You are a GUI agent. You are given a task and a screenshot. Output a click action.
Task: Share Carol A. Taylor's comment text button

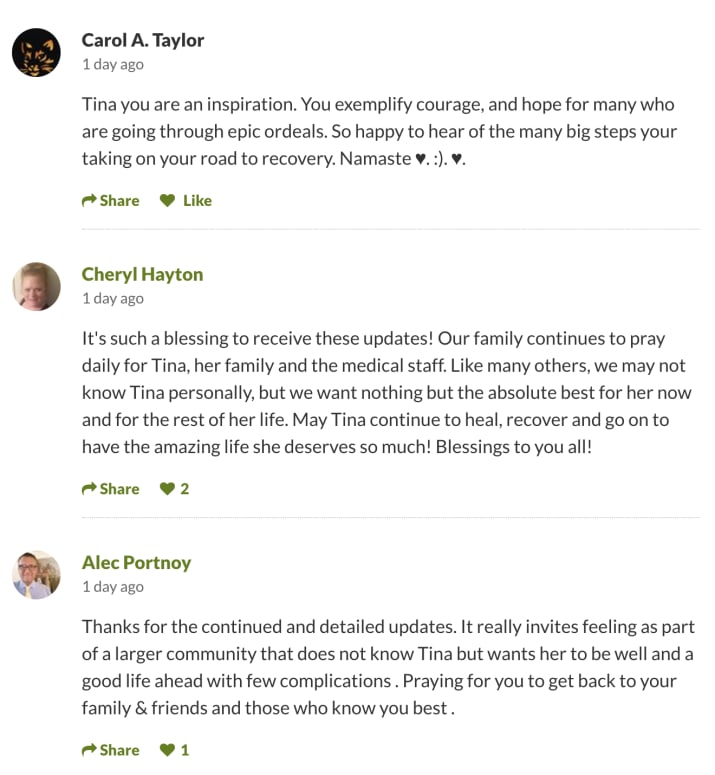pyautogui.click(x=119, y=200)
